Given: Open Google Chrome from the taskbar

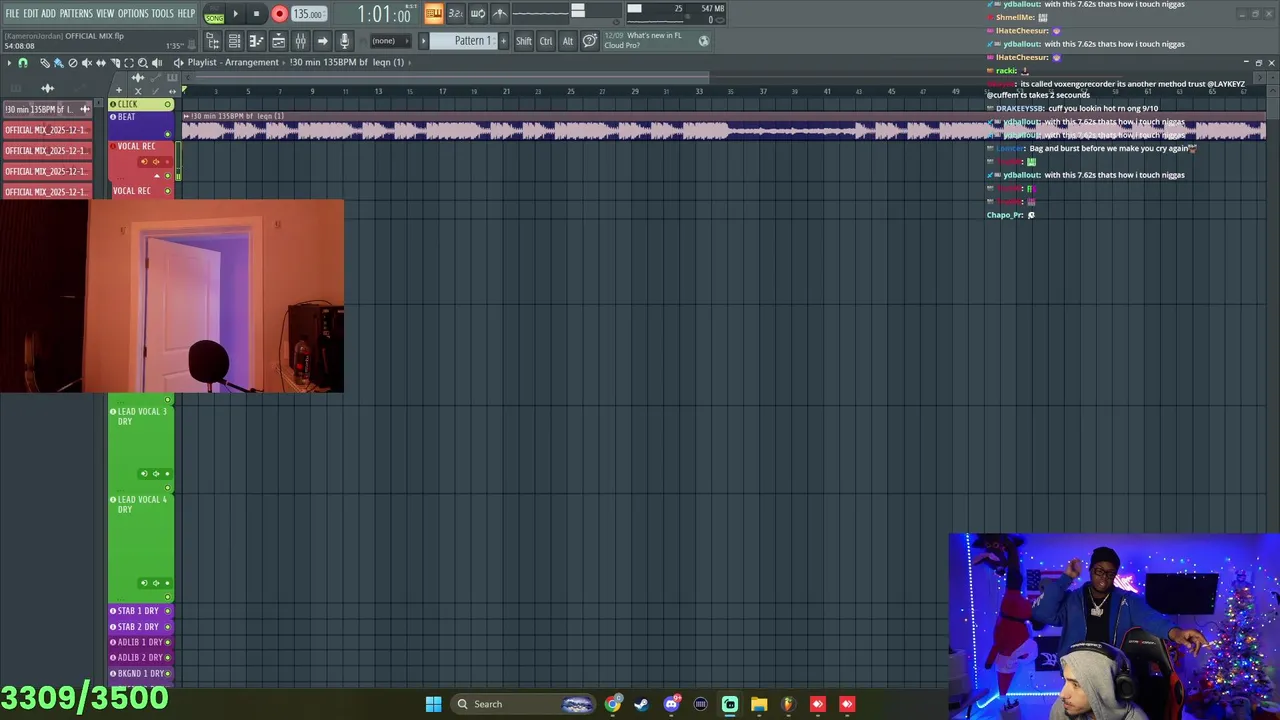Looking at the screenshot, I should click(613, 704).
